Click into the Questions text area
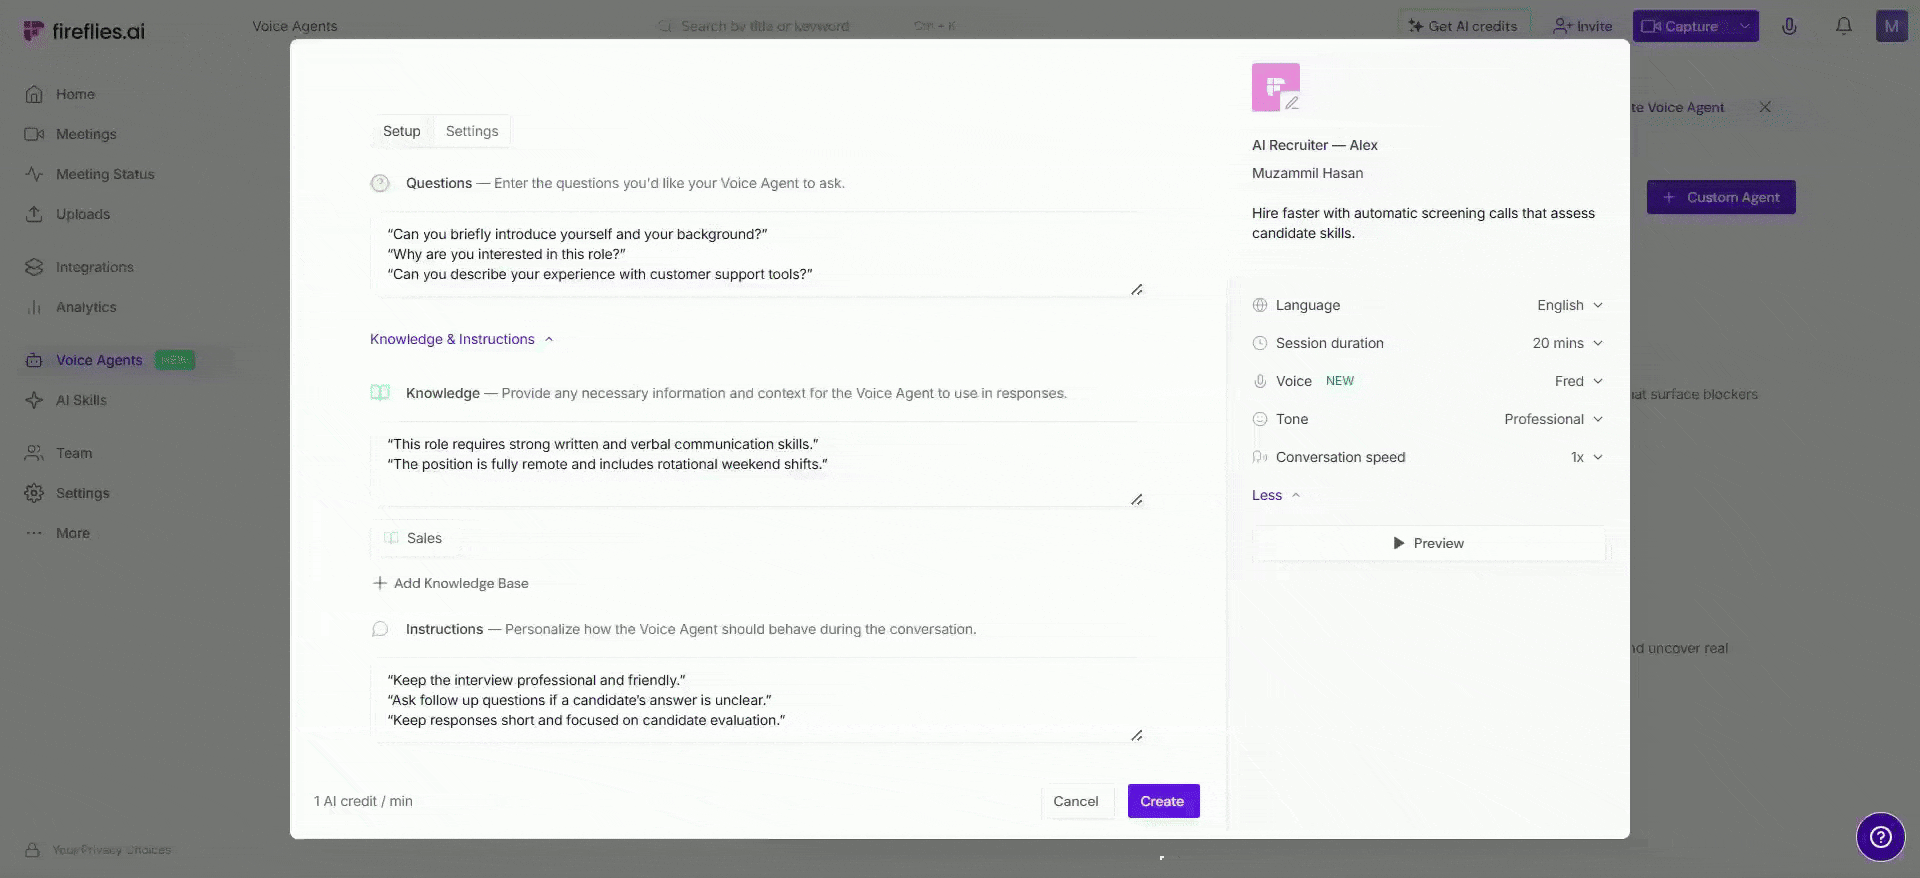Viewport: 1920px width, 878px height. point(757,254)
